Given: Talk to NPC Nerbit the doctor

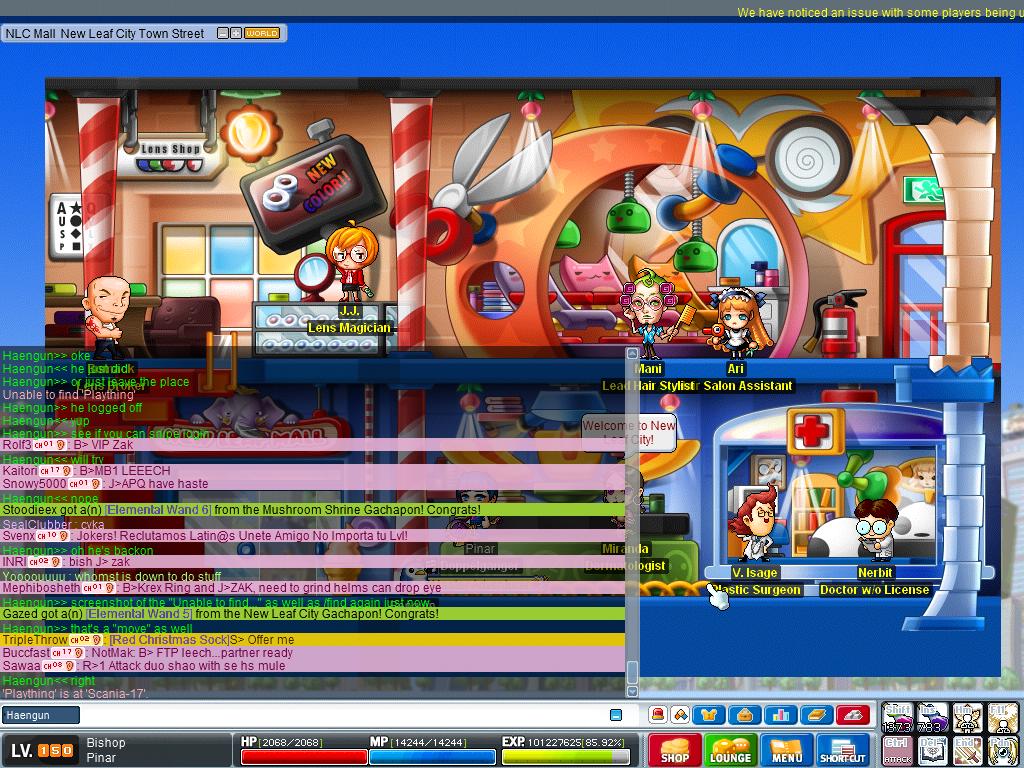Looking at the screenshot, I should pos(875,529).
